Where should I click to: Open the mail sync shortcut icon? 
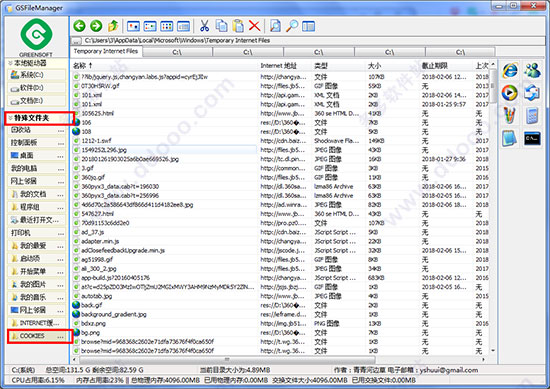point(532,93)
